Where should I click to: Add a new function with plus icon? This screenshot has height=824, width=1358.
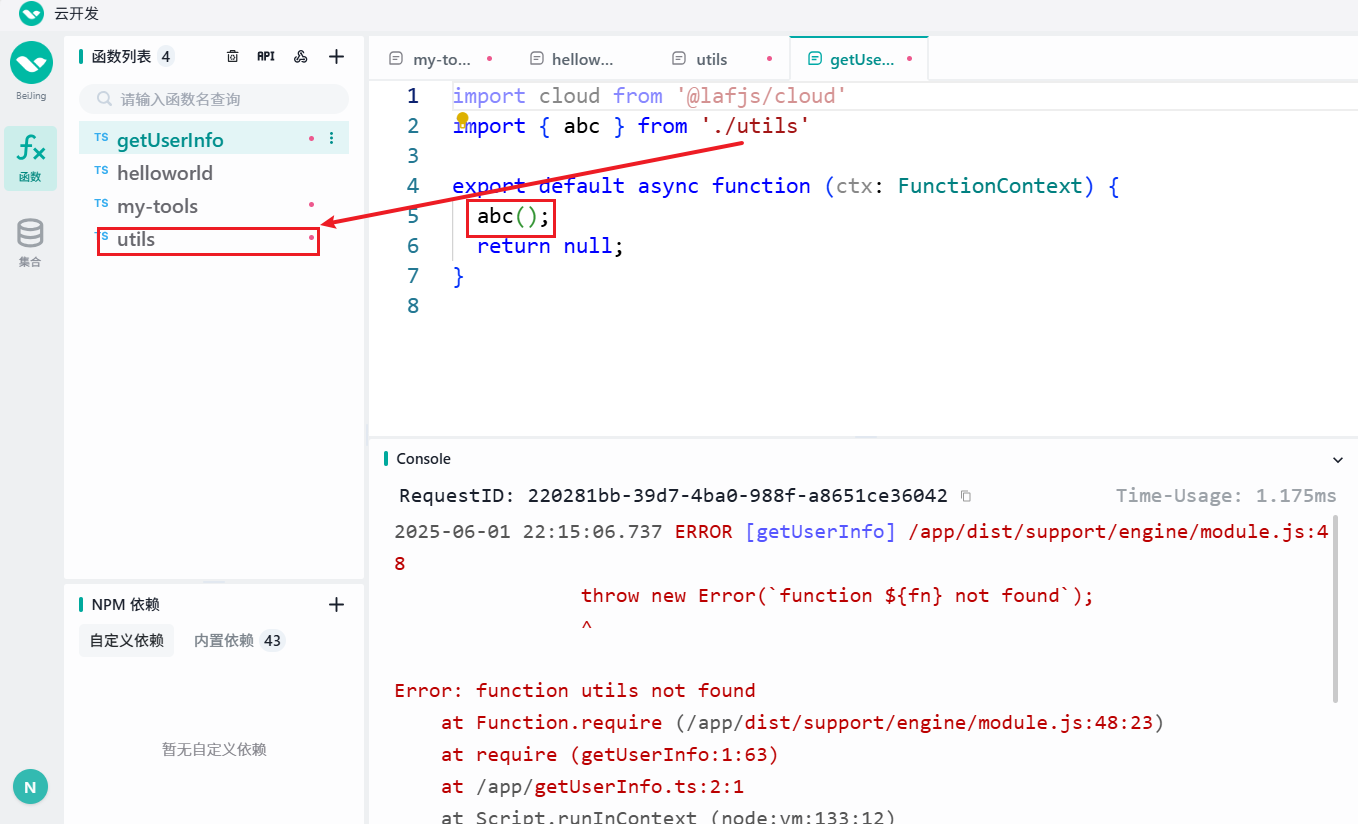336,57
